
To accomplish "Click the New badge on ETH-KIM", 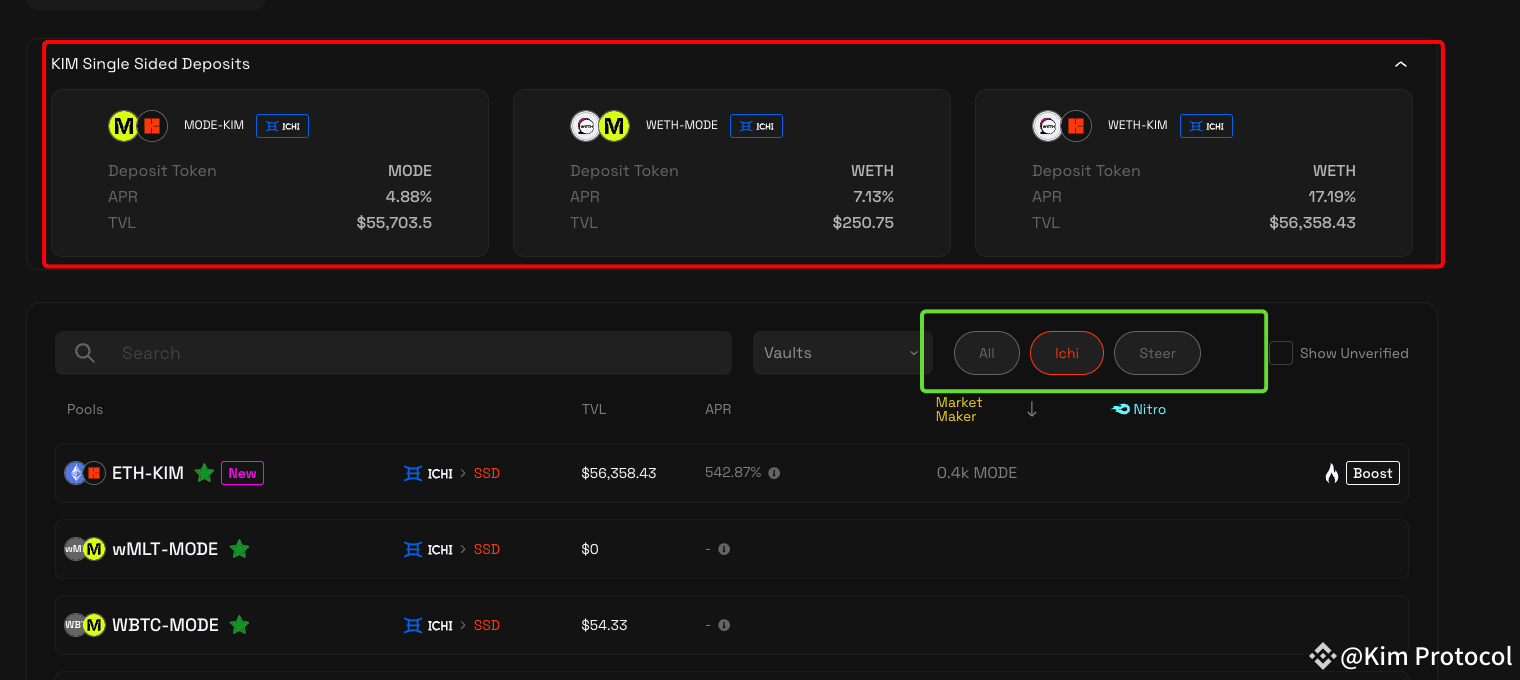I will click(242, 473).
